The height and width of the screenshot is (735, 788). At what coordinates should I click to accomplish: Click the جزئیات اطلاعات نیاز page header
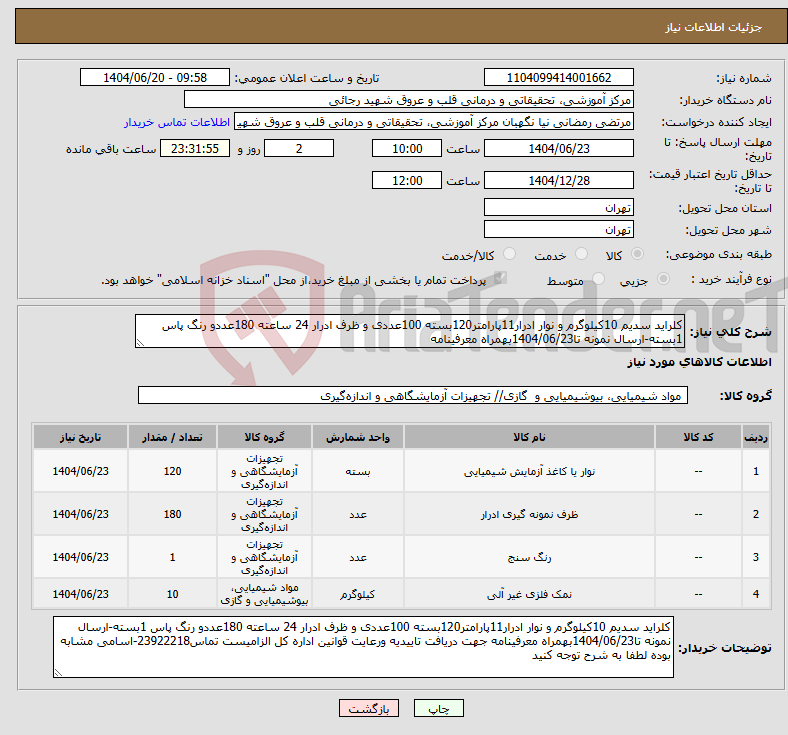pyautogui.click(x=714, y=27)
